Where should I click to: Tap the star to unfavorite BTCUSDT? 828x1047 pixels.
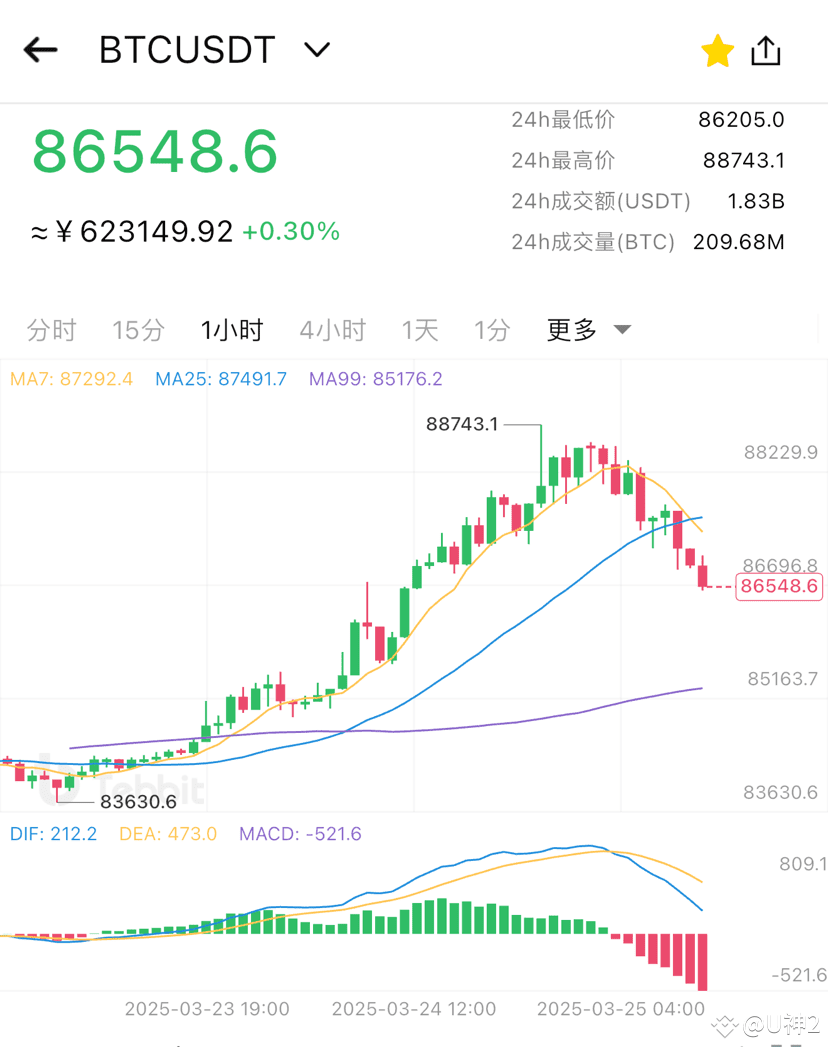click(x=718, y=50)
